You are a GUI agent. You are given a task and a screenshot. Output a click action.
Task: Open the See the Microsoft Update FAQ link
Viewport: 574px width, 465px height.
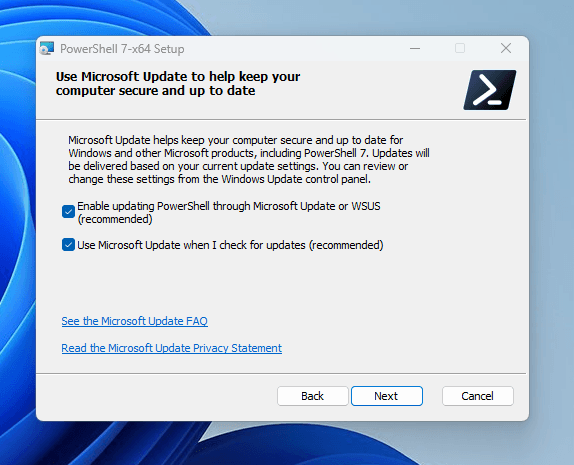pos(135,321)
